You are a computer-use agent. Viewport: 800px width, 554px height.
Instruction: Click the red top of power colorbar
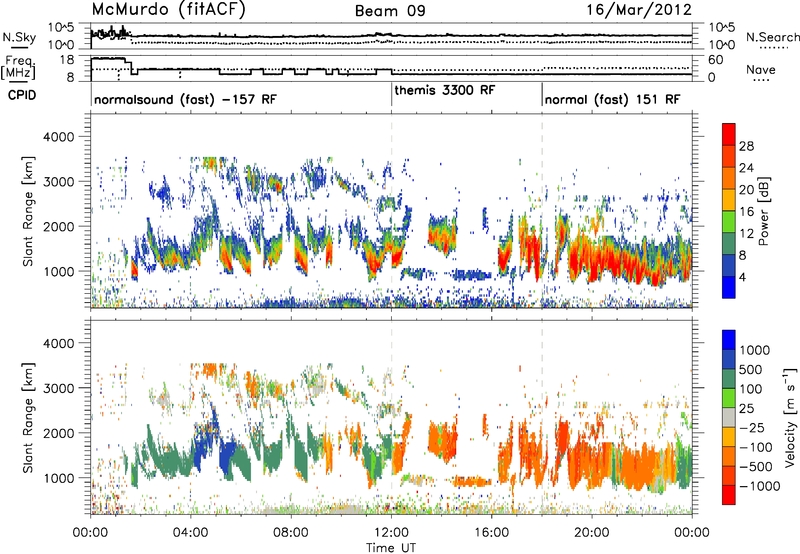729,134
